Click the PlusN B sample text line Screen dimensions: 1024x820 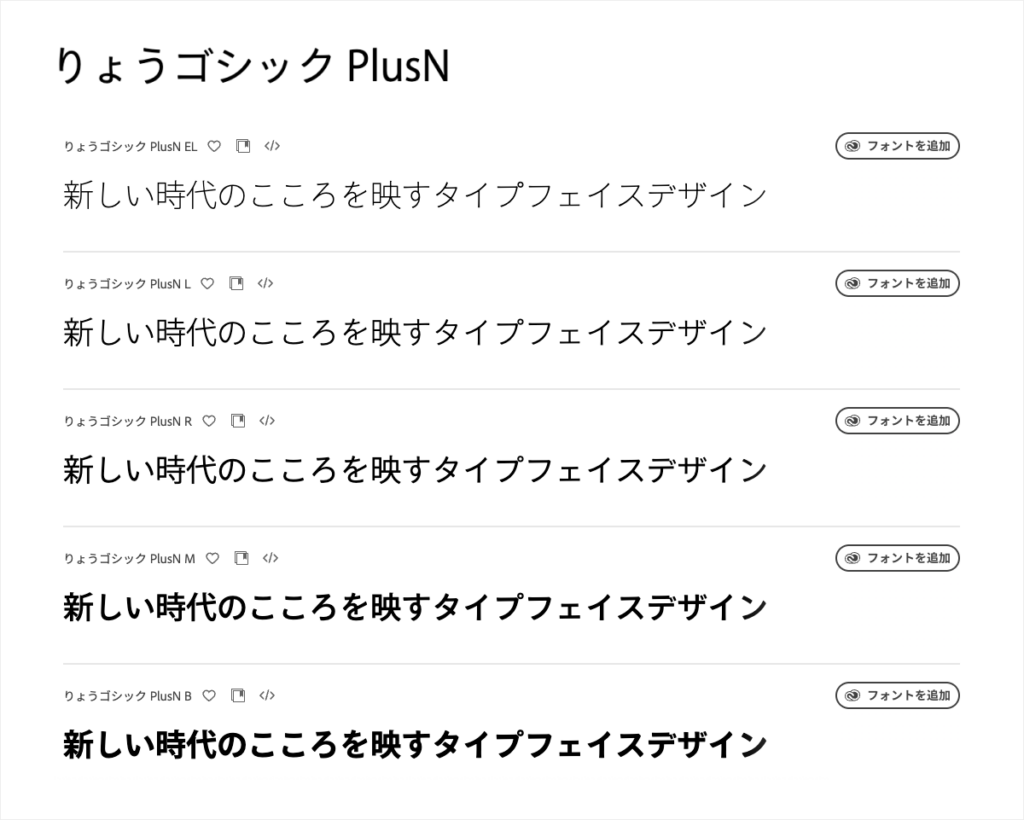click(x=415, y=745)
